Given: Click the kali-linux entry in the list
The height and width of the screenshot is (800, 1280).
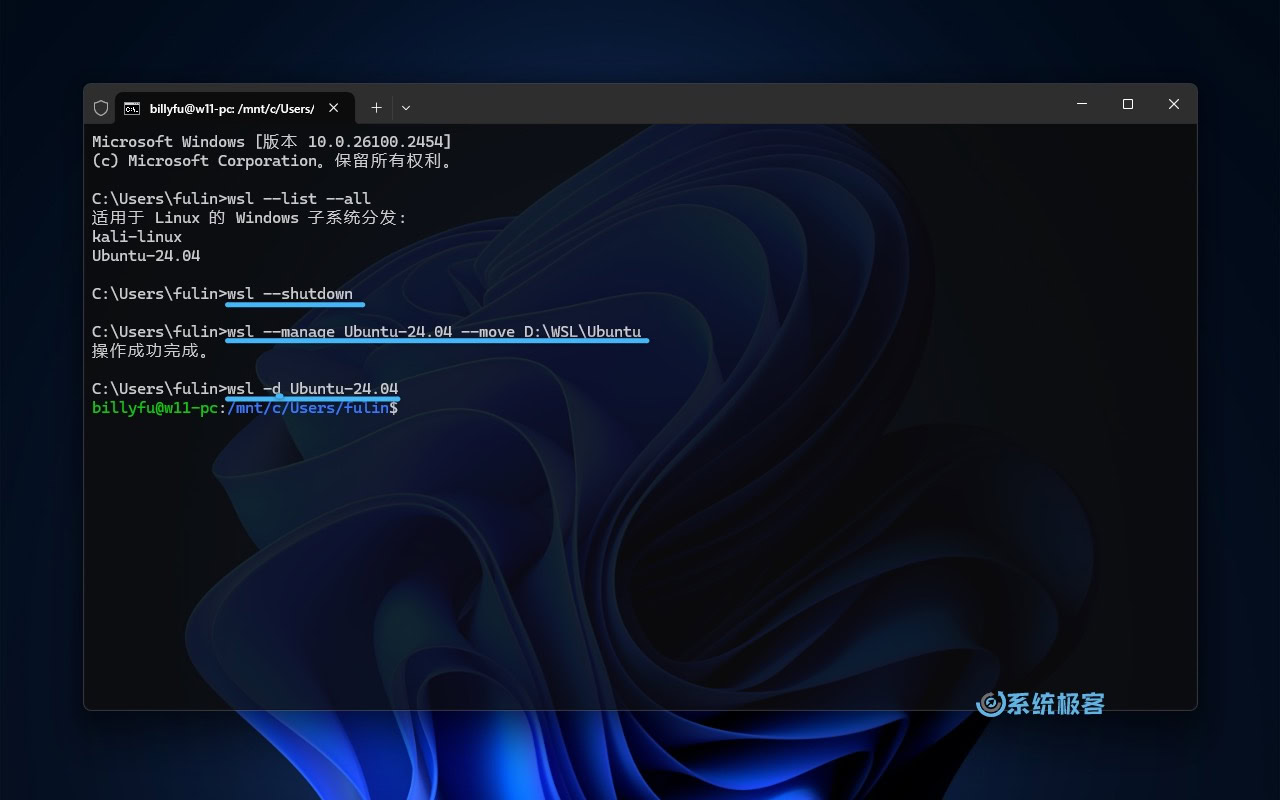Looking at the screenshot, I should (x=137, y=237).
